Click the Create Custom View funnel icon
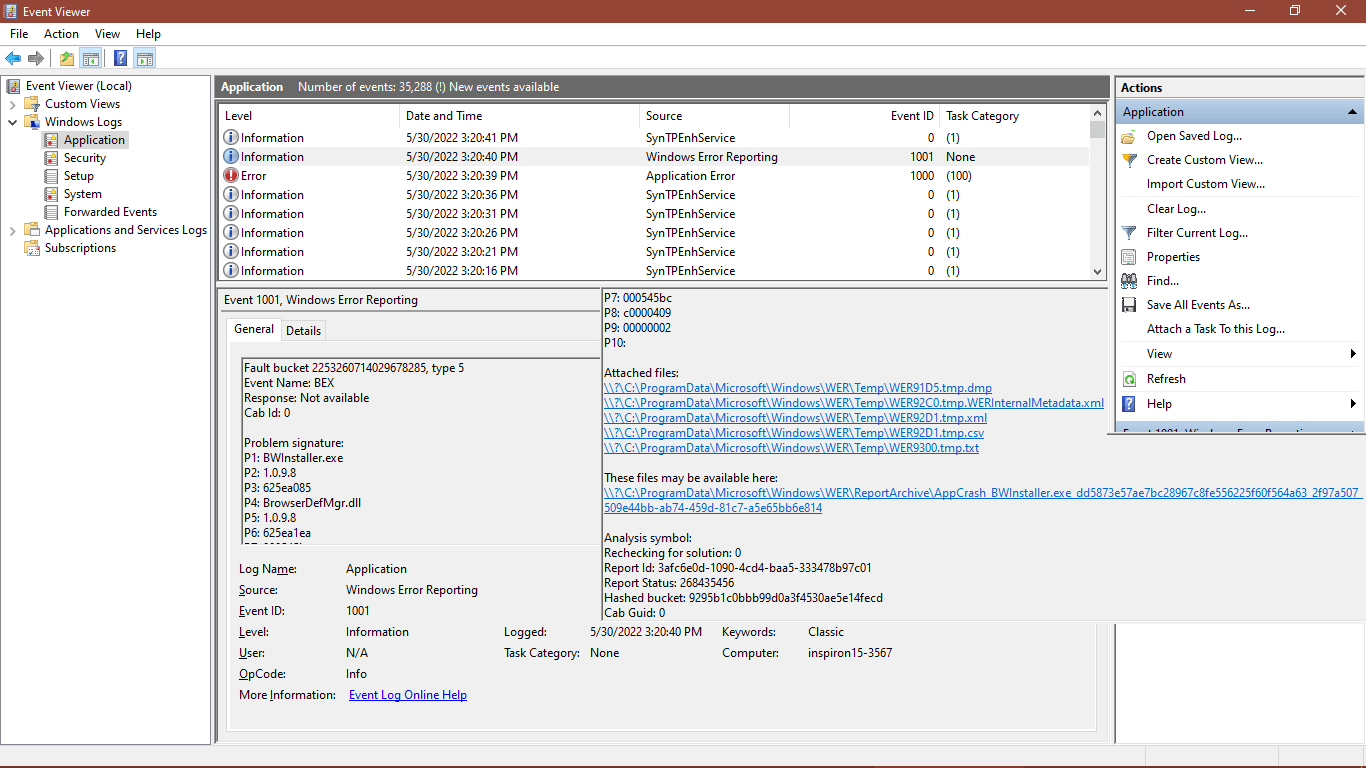1366x768 pixels. tap(1129, 160)
